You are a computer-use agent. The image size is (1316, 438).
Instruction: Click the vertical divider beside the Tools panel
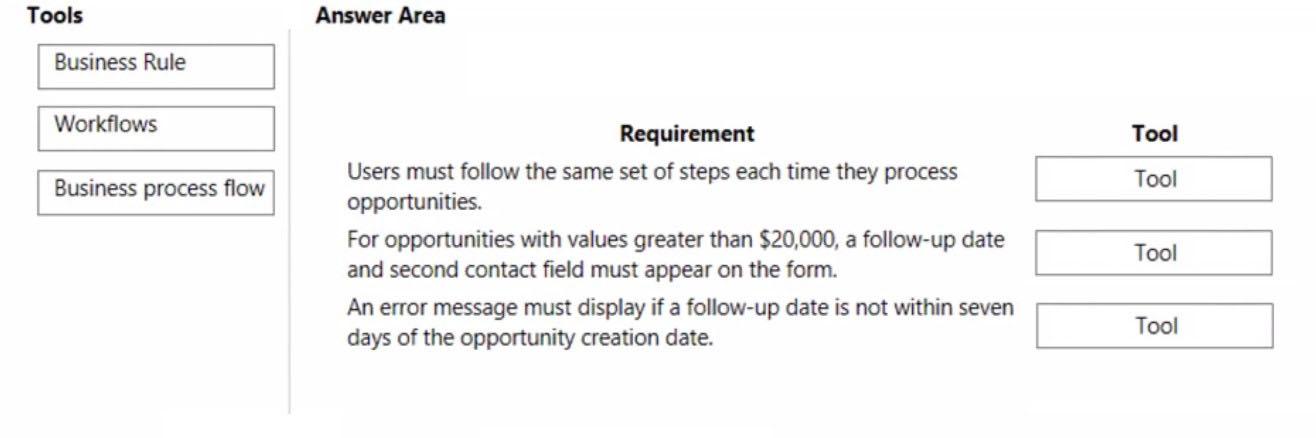click(290, 220)
